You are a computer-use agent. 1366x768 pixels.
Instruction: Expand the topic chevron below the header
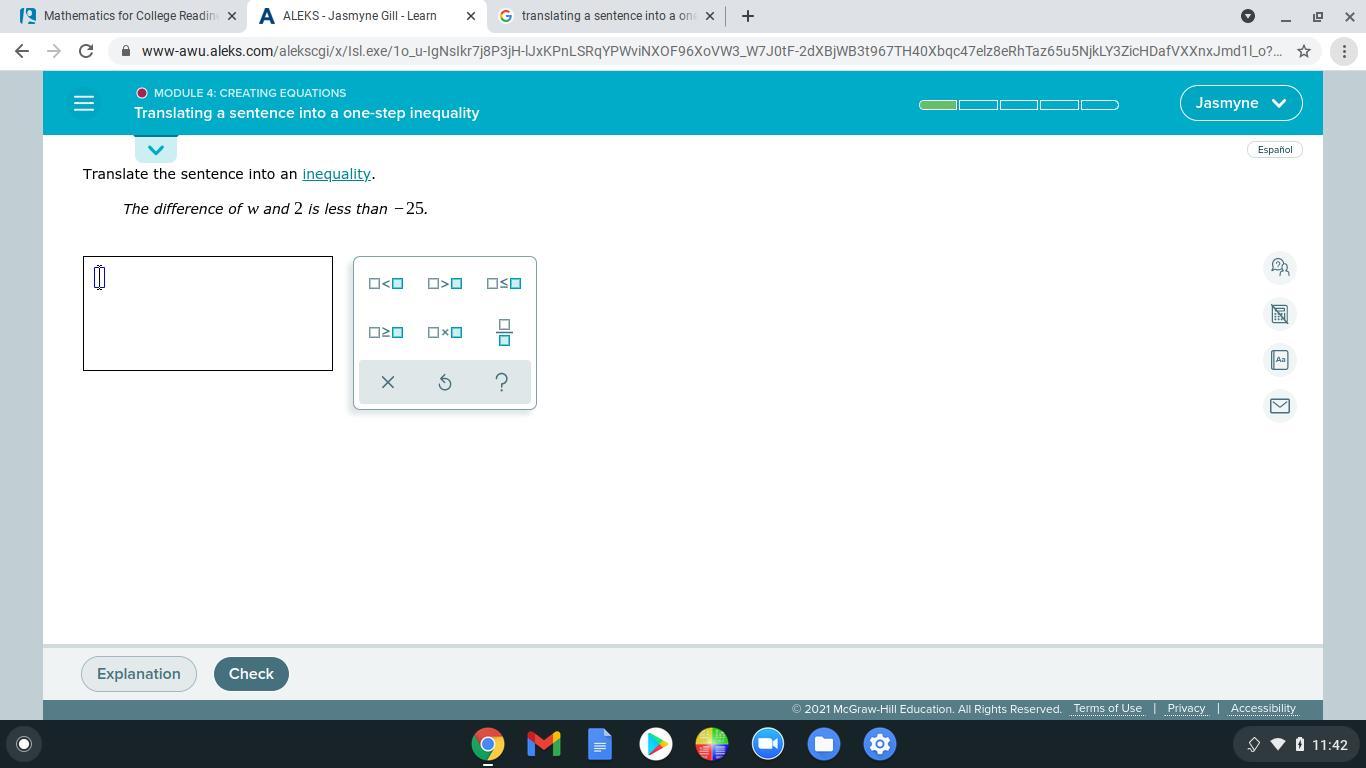[156, 150]
